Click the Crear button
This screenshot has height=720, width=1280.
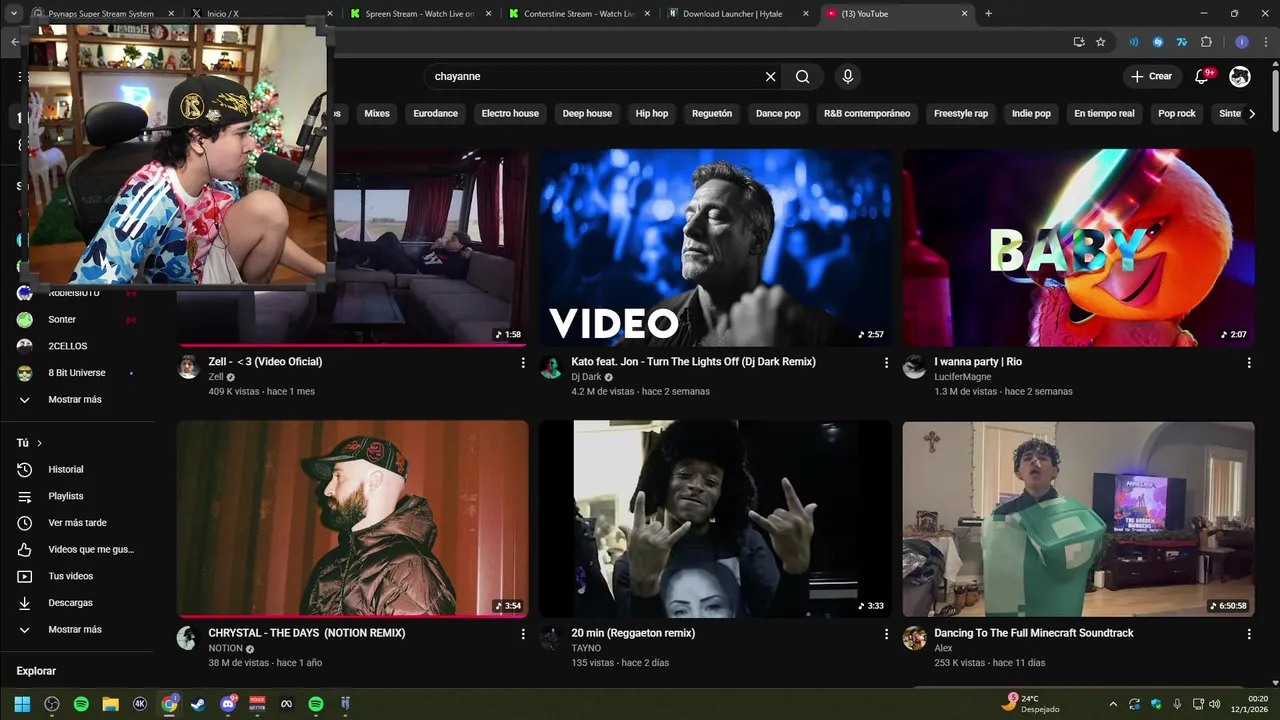pyautogui.click(x=1151, y=77)
